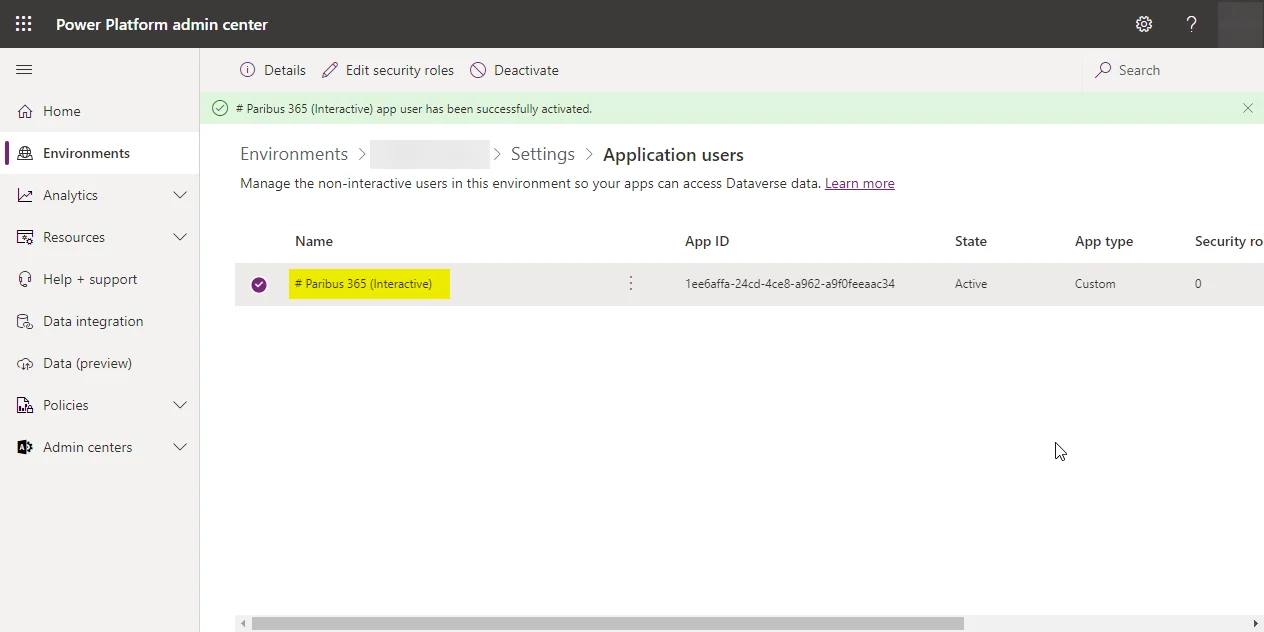This screenshot has height=632, width=1264.
Task: Click the Resources icon
Action: [25, 237]
